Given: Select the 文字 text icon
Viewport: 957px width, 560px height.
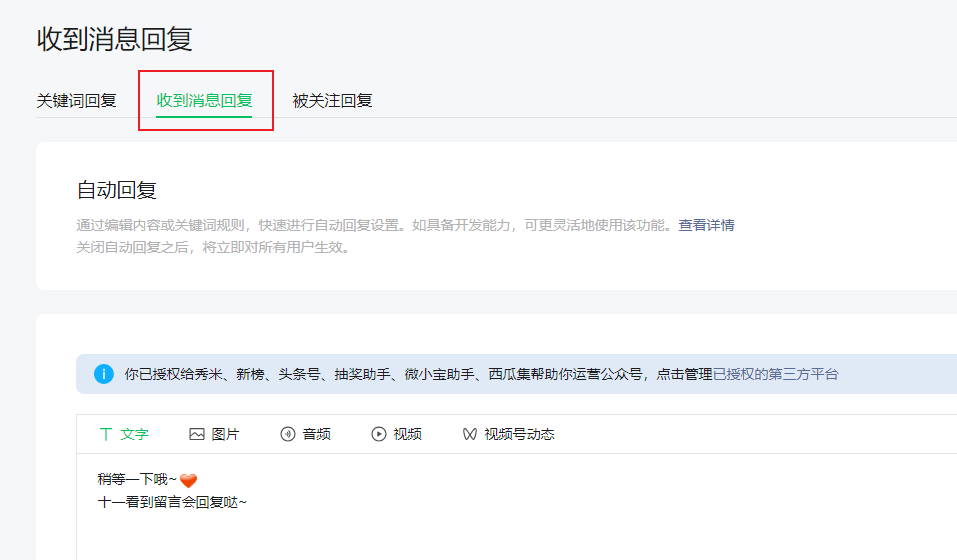Looking at the screenshot, I should (106, 434).
